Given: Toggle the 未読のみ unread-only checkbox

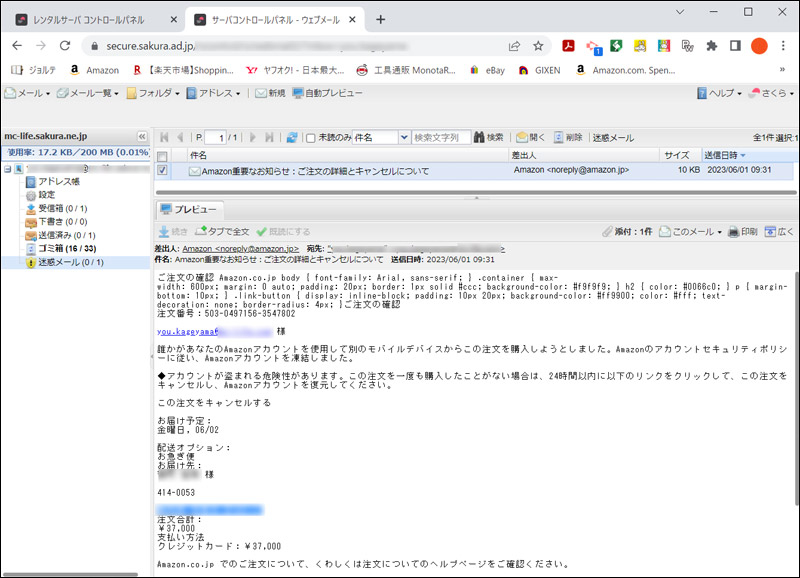Looking at the screenshot, I should (x=311, y=138).
